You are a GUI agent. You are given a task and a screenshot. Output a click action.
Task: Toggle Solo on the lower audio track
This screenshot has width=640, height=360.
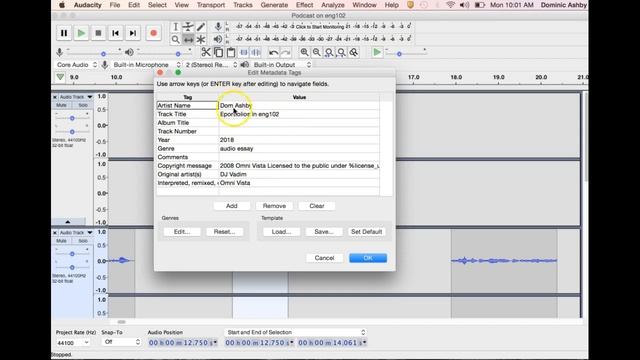83,241
